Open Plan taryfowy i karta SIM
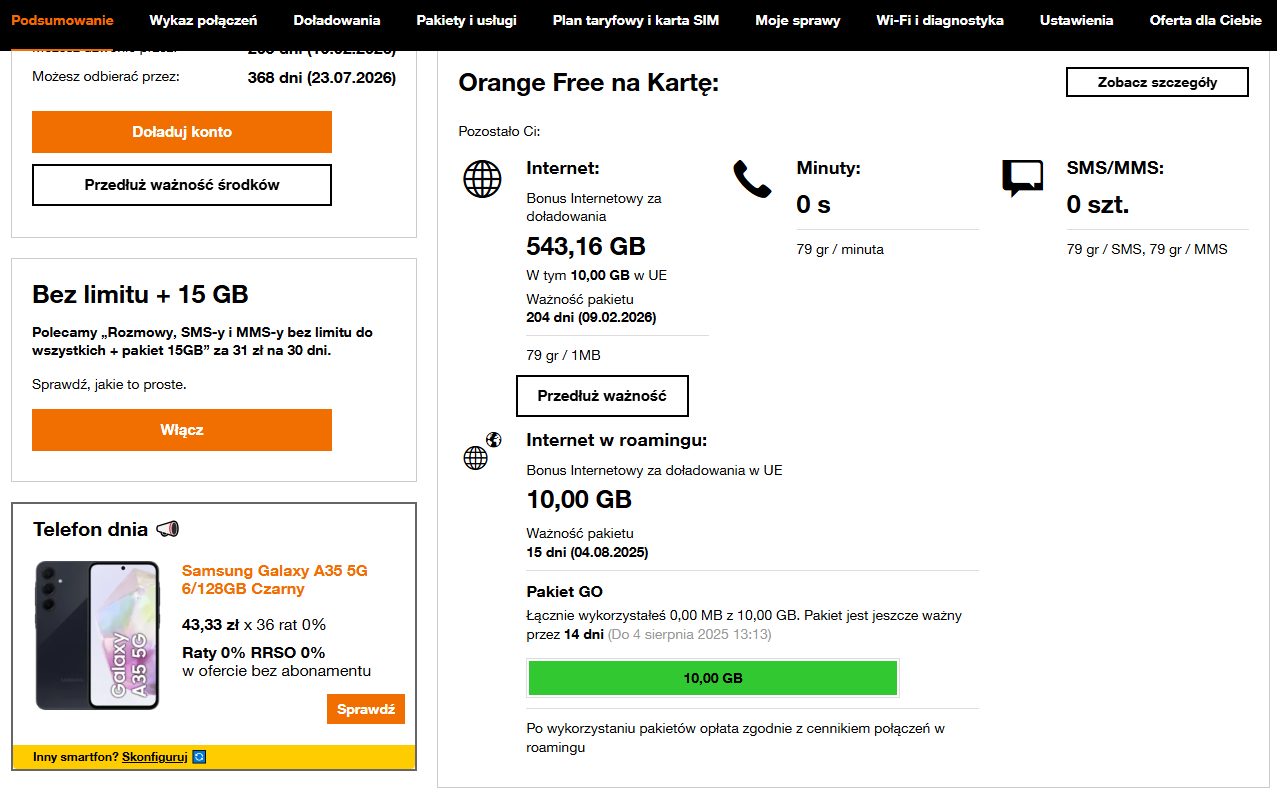The height and width of the screenshot is (796, 1277). click(x=636, y=20)
